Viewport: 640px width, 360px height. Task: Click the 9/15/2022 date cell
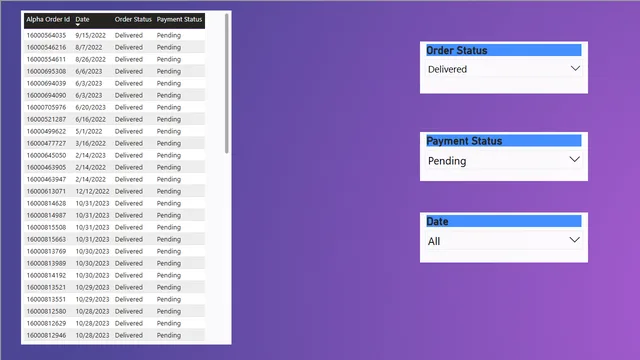(x=90, y=36)
